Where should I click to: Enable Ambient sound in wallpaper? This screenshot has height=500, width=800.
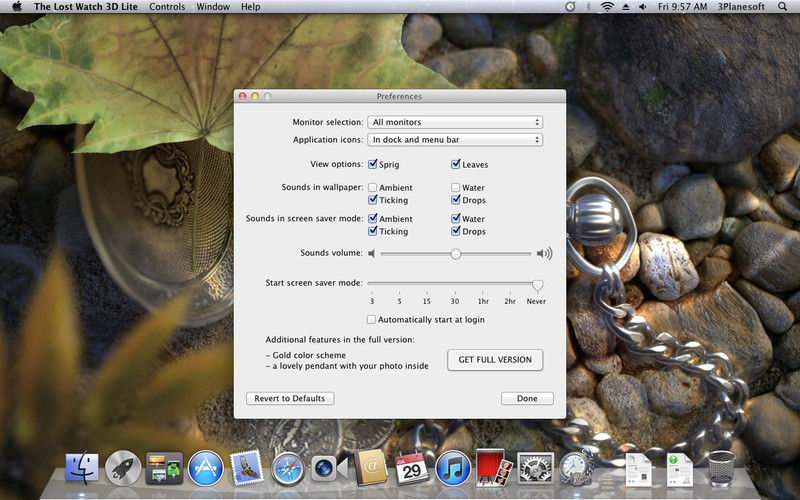[x=372, y=188]
